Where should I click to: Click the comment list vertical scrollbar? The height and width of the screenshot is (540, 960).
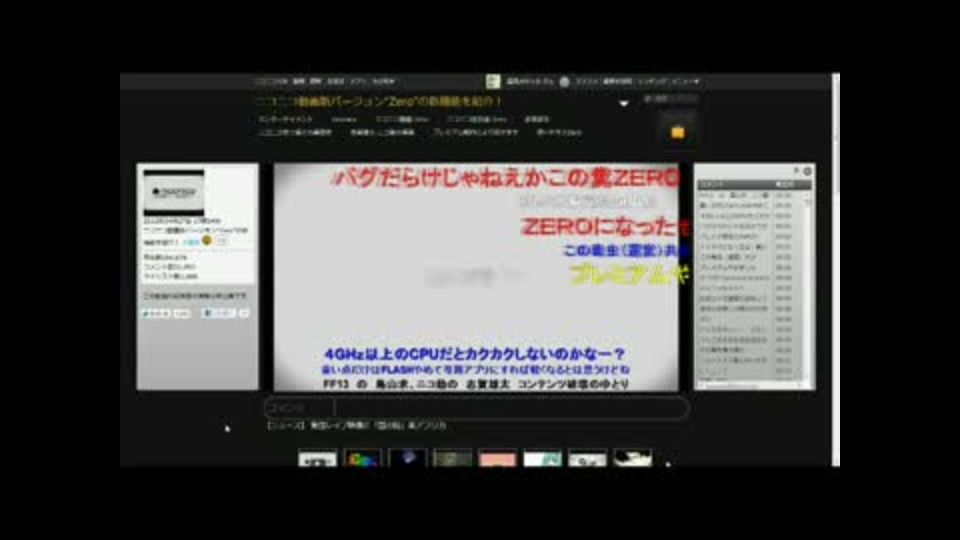tap(807, 285)
